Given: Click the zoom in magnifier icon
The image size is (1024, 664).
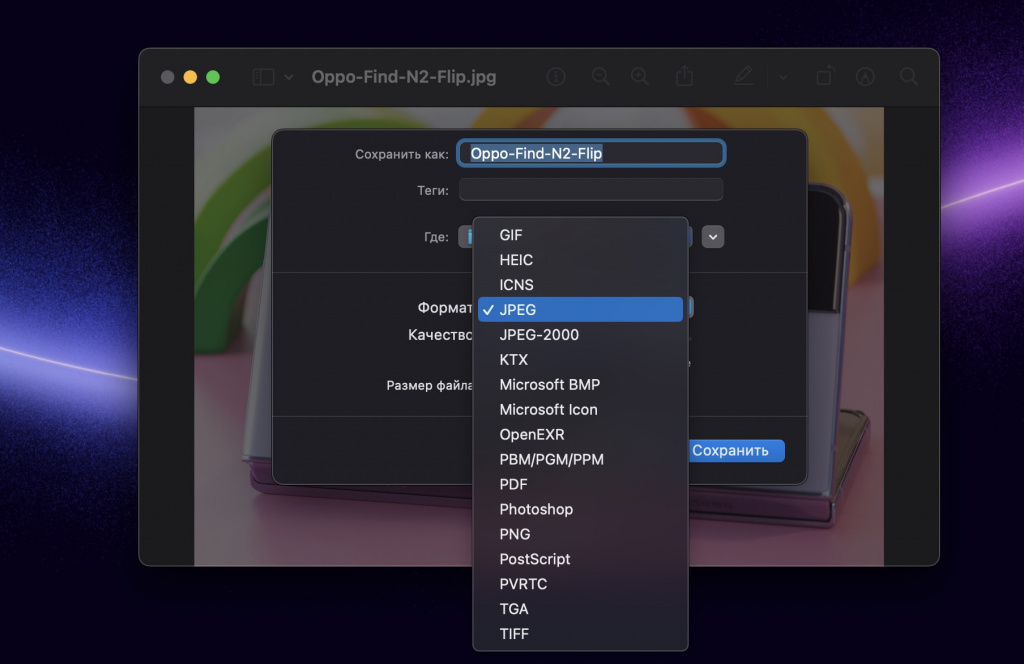Looking at the screenshot, I should pyautogui.click(x=640, y=77).
